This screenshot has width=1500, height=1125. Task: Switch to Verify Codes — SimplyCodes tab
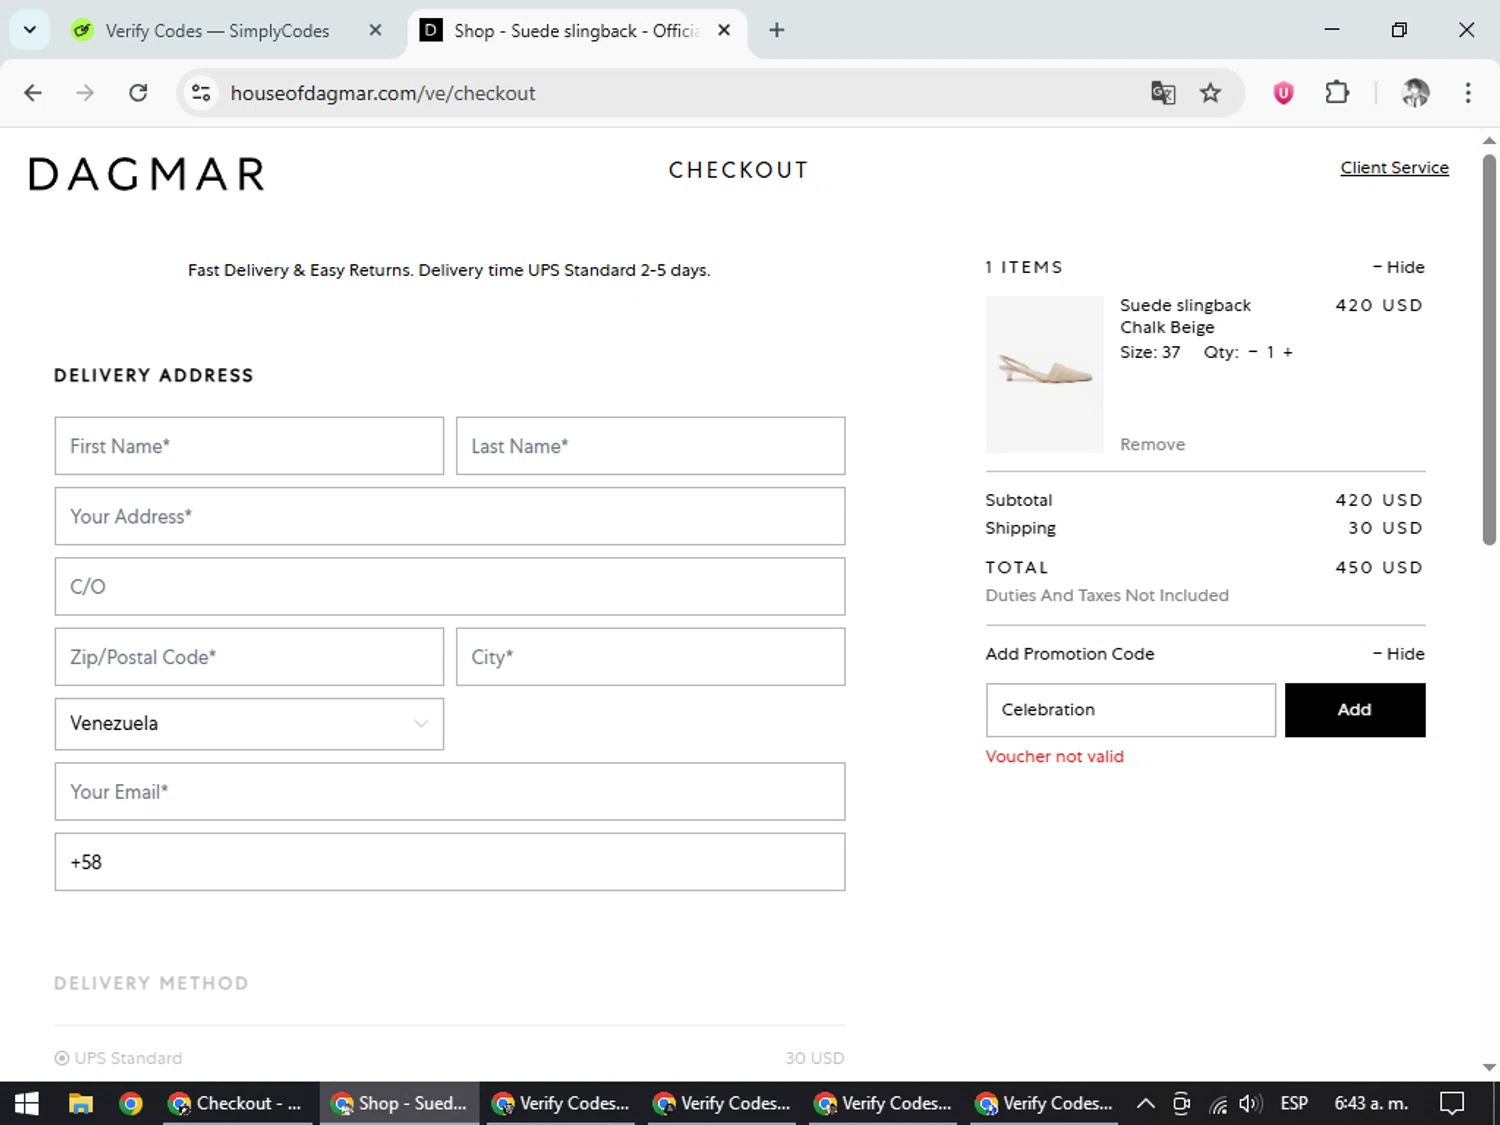coord(217,31)
